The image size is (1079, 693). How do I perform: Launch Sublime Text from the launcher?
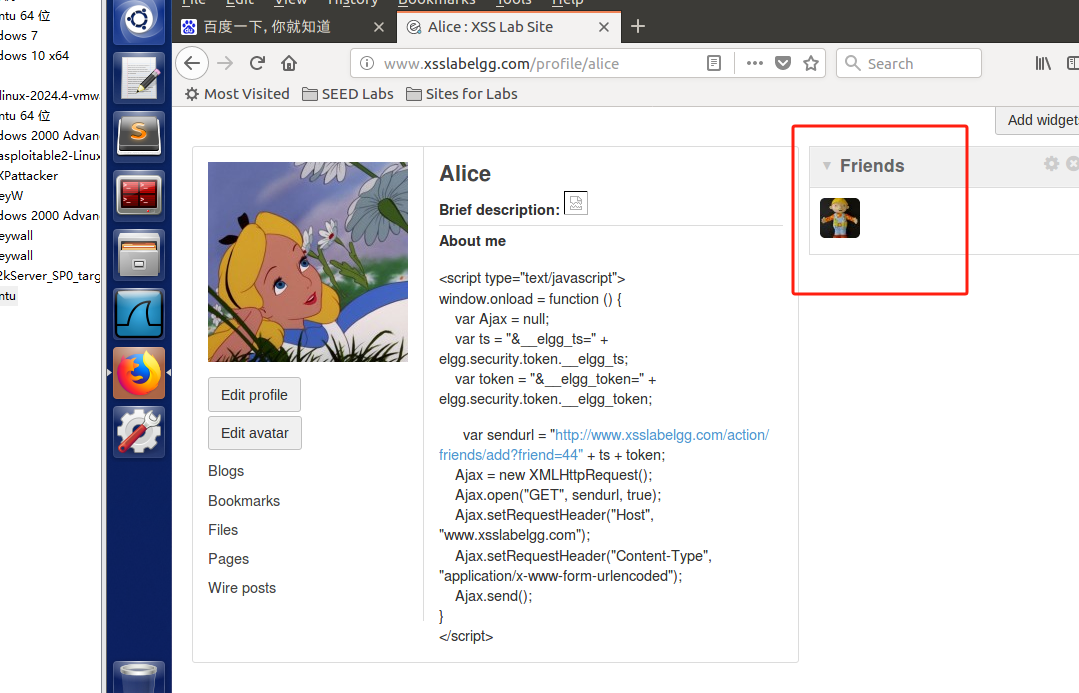[x=139, y=136]
